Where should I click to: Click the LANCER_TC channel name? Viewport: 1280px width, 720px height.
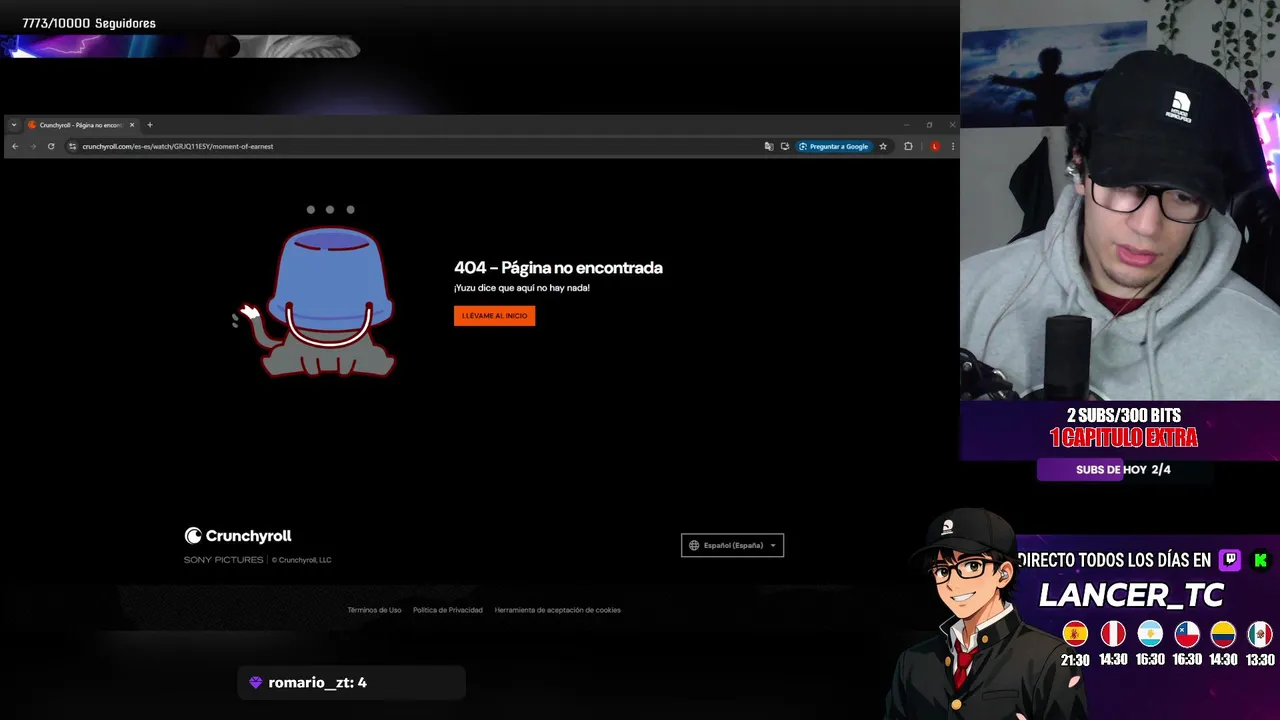[x=1131, y=596]
